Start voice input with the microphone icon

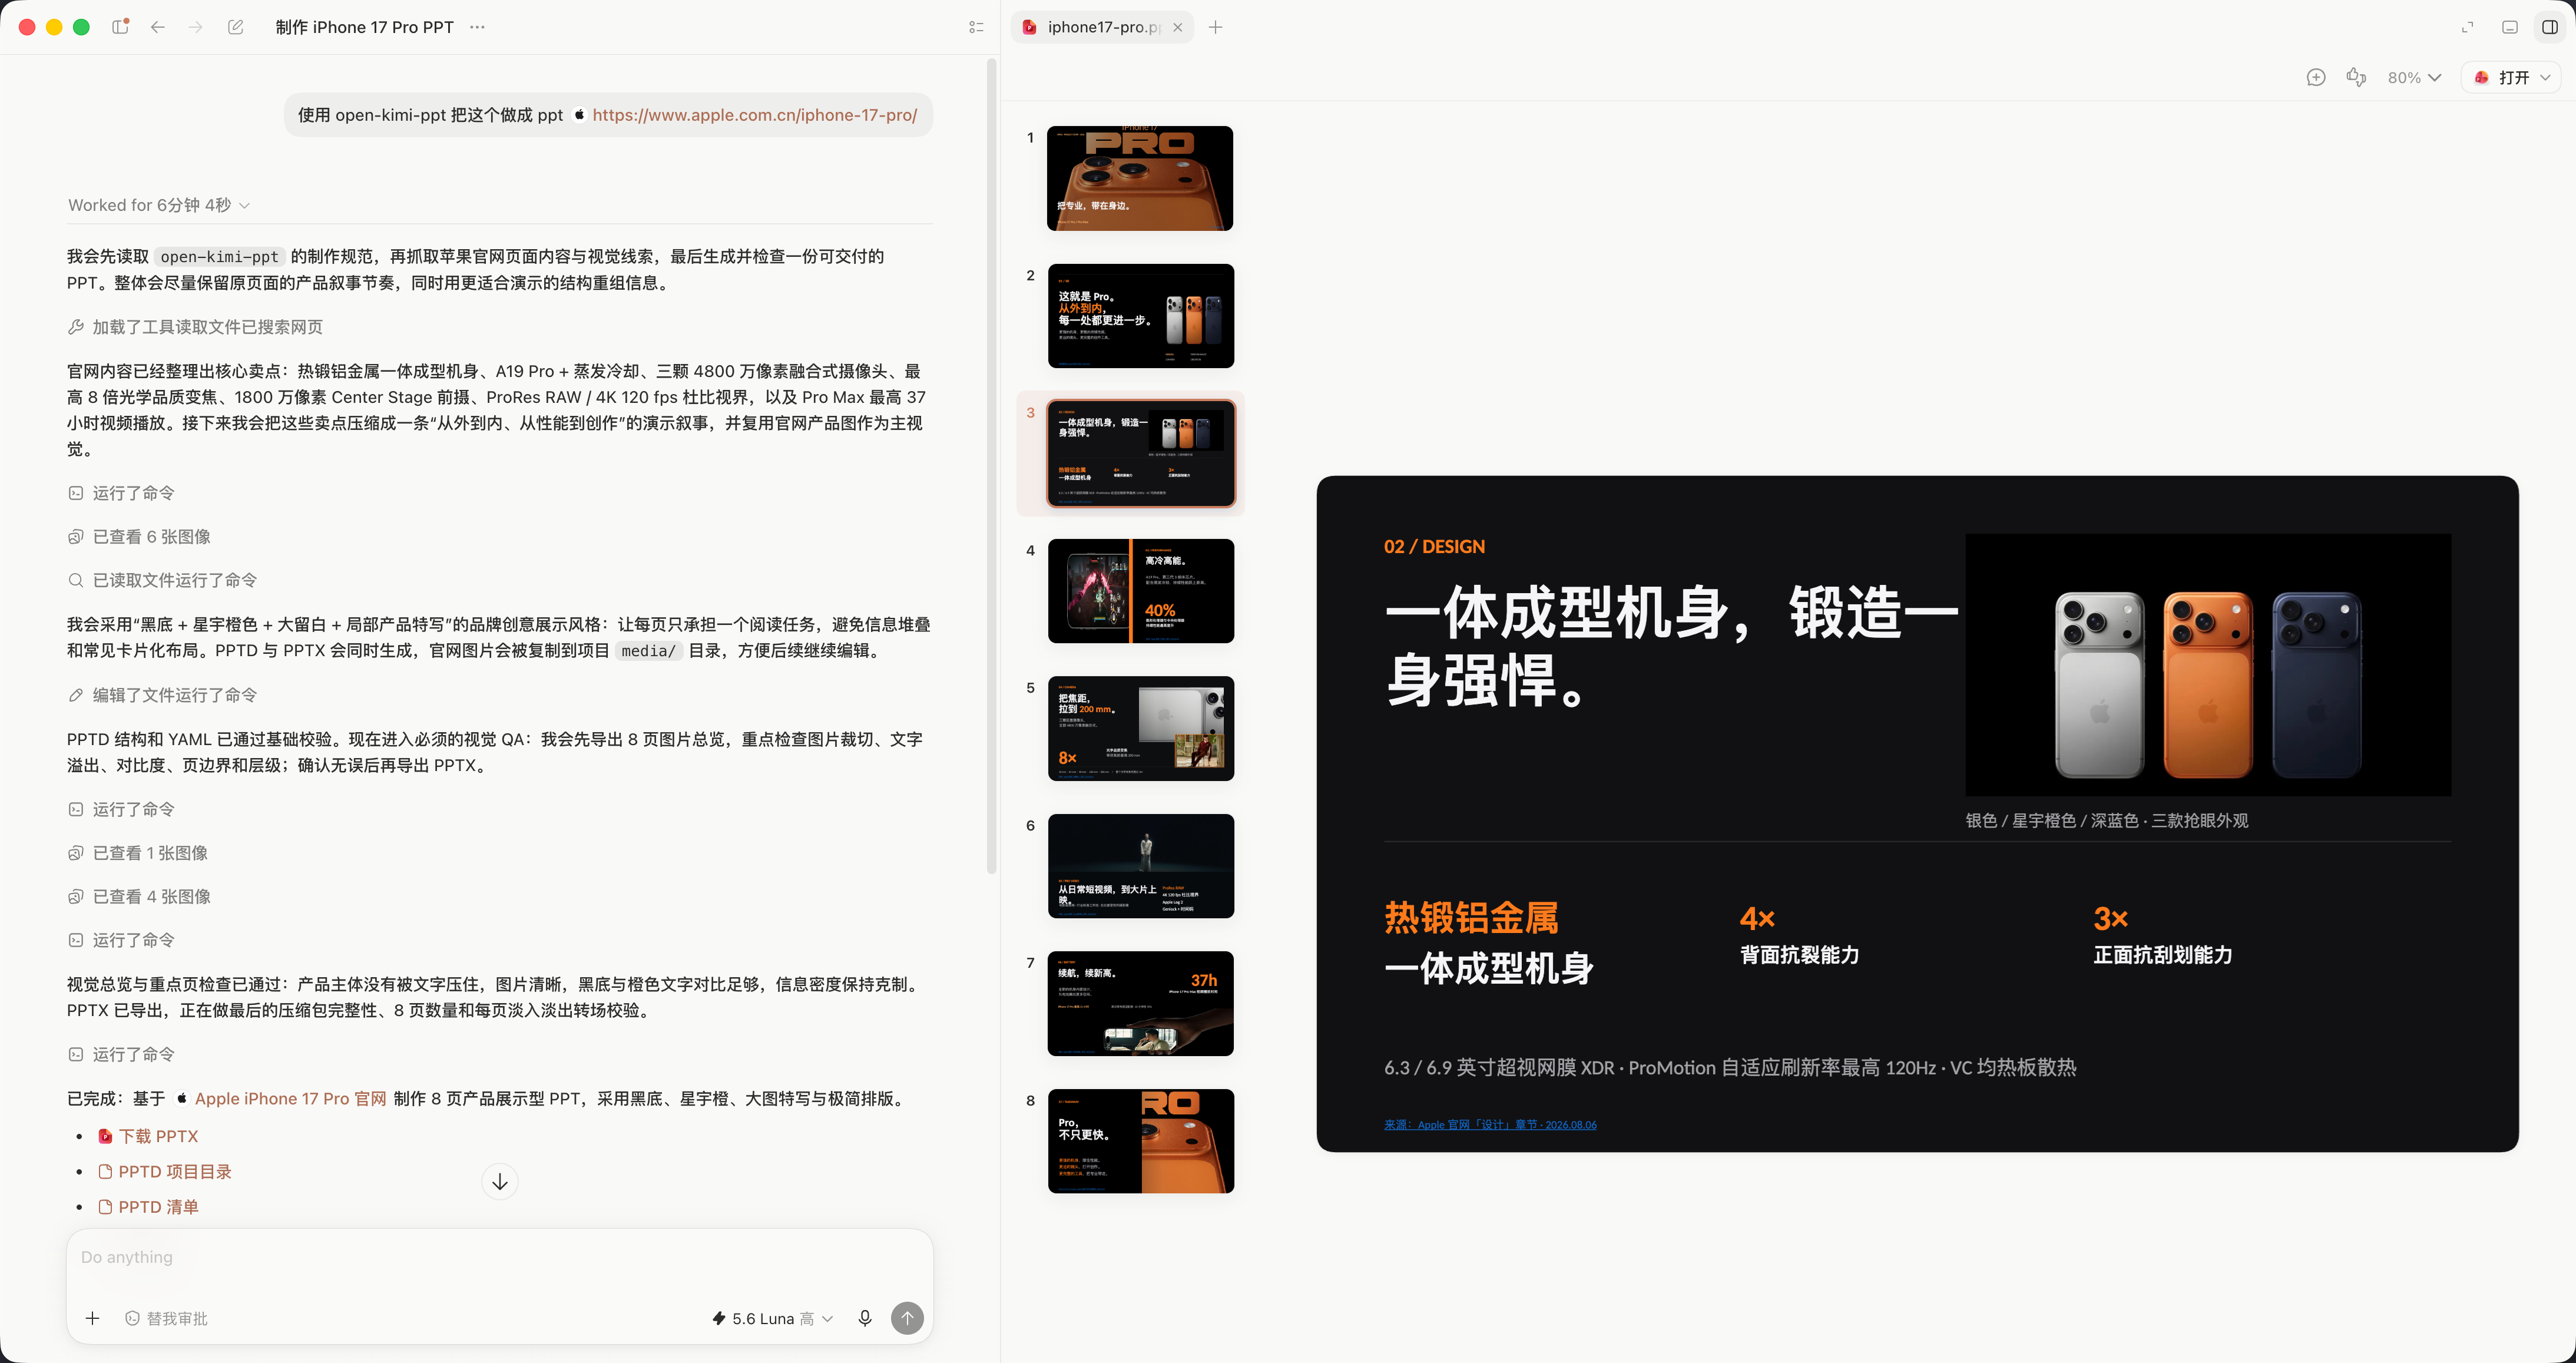pyautogui.click(x=865, y=1318)
